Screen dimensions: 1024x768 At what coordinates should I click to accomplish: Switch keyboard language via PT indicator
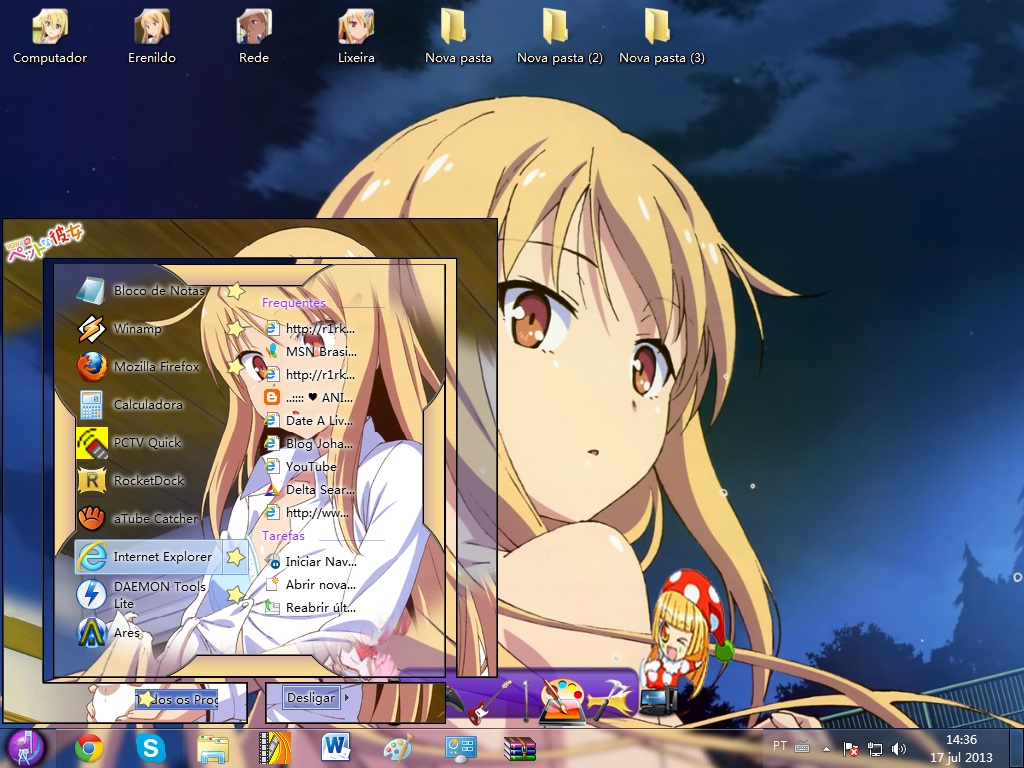coord(780,745)
